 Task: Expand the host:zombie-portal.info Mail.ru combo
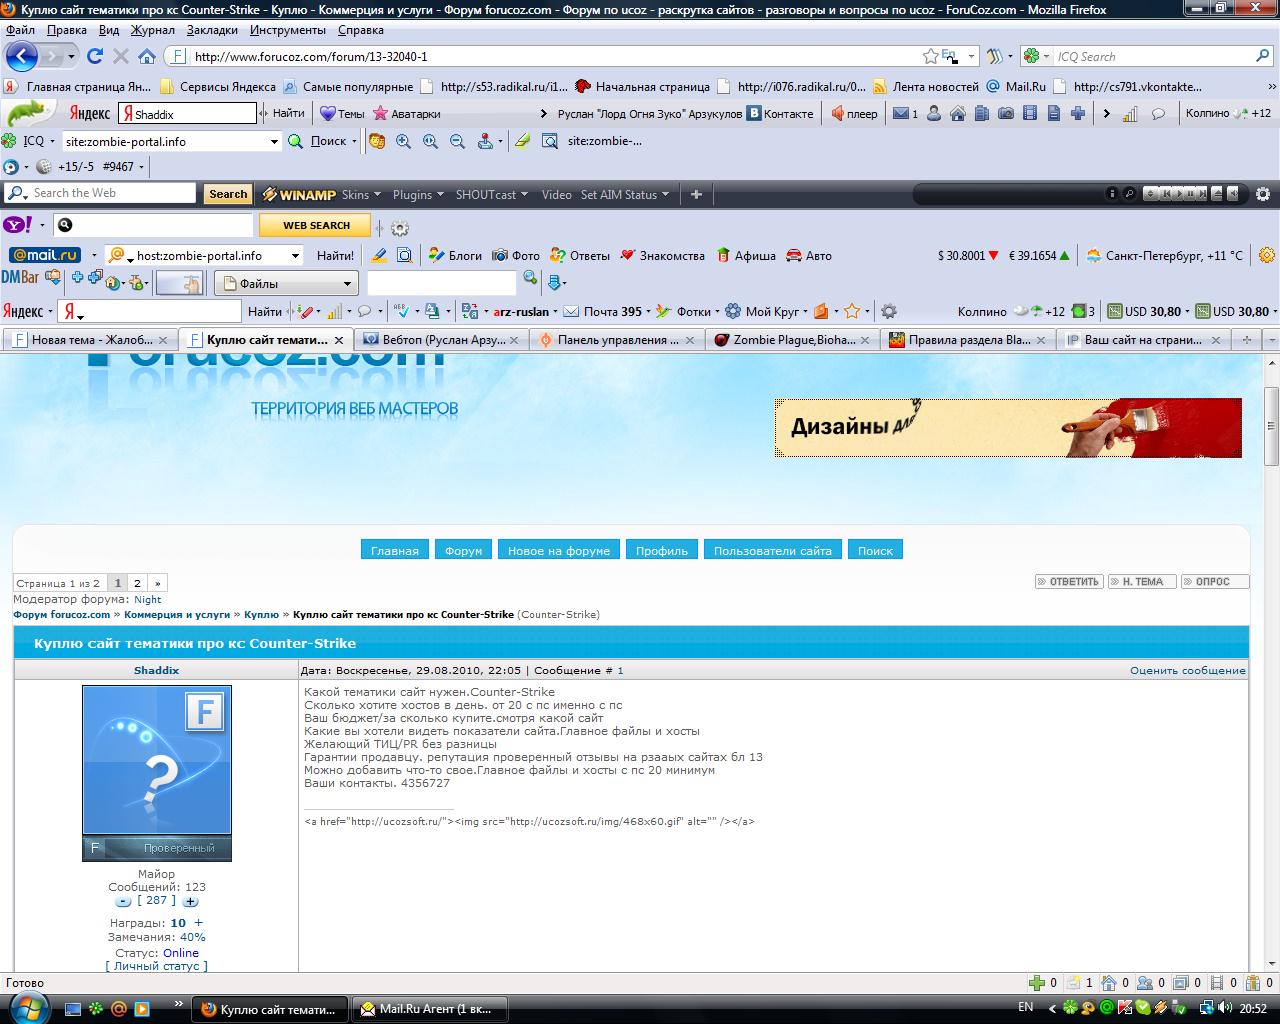pos(295,256)
